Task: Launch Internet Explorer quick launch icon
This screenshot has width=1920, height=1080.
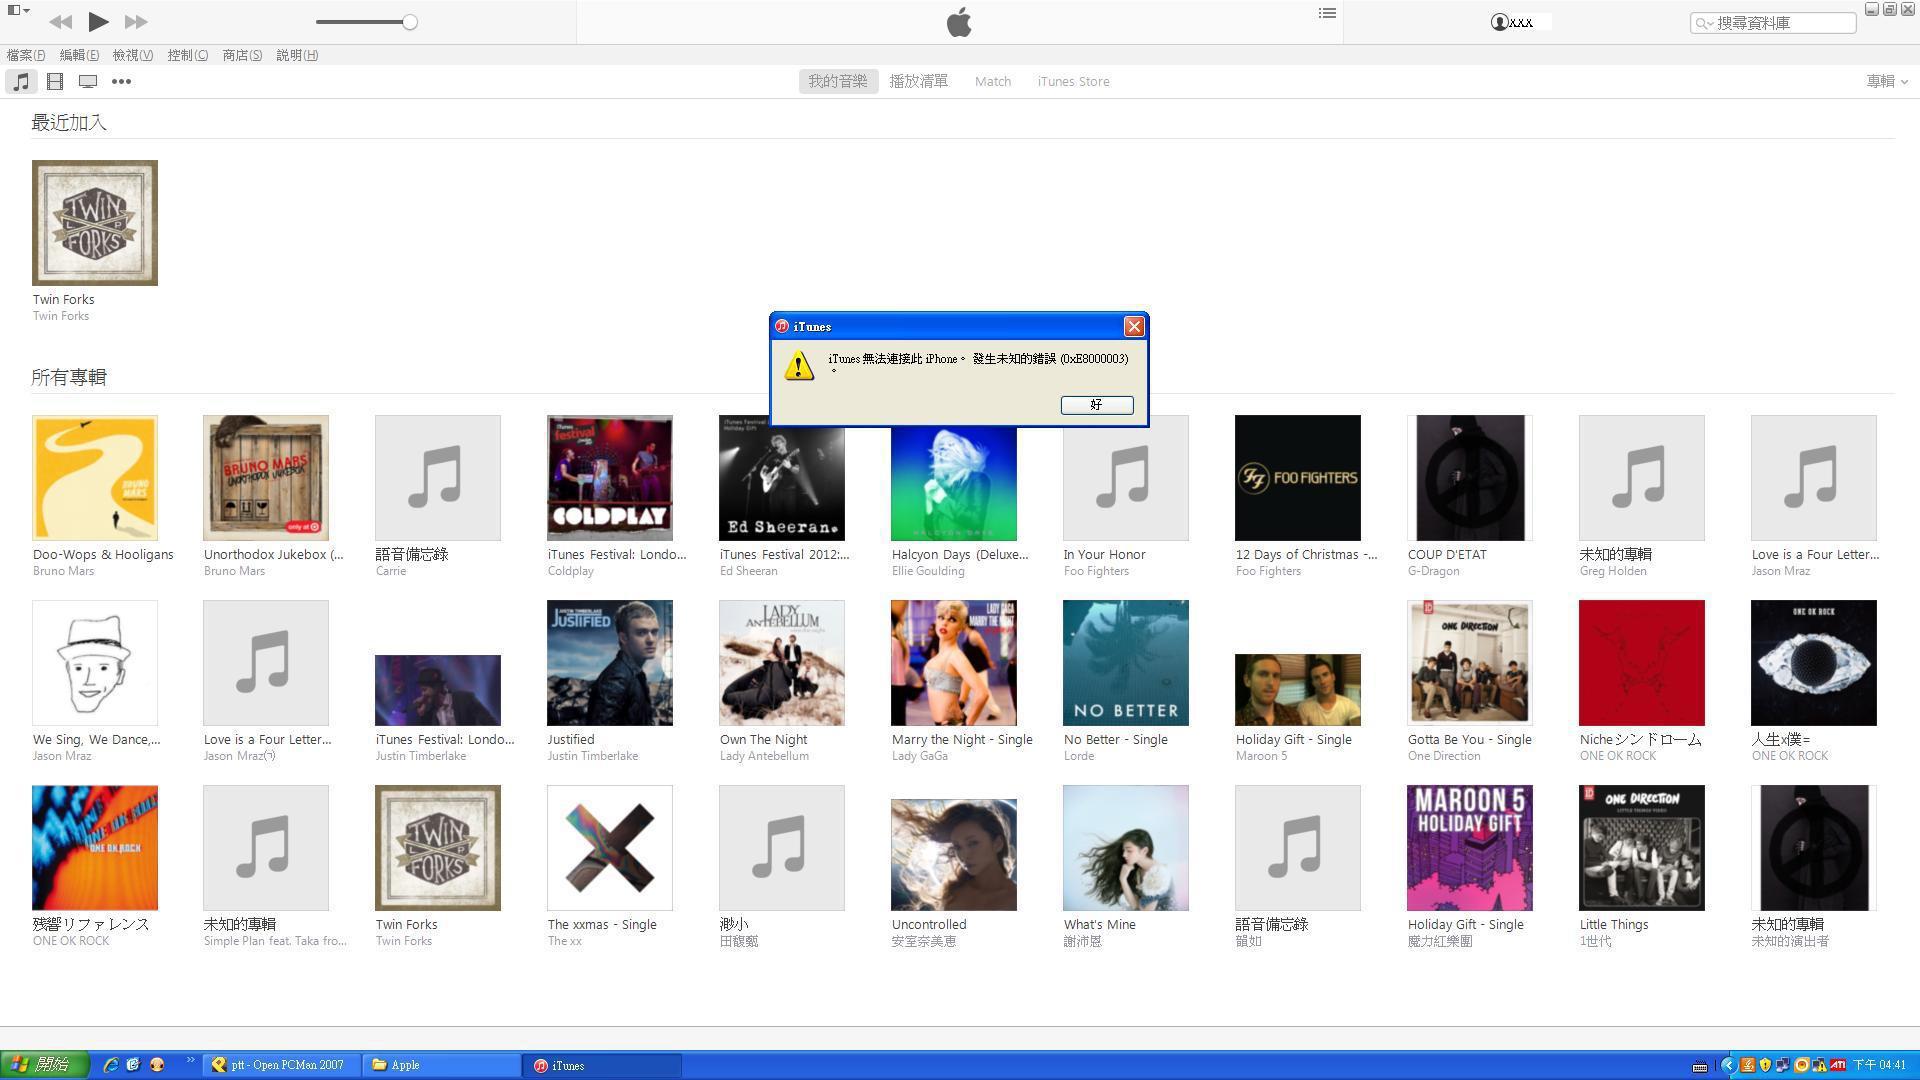Action: click(111, 1065)
